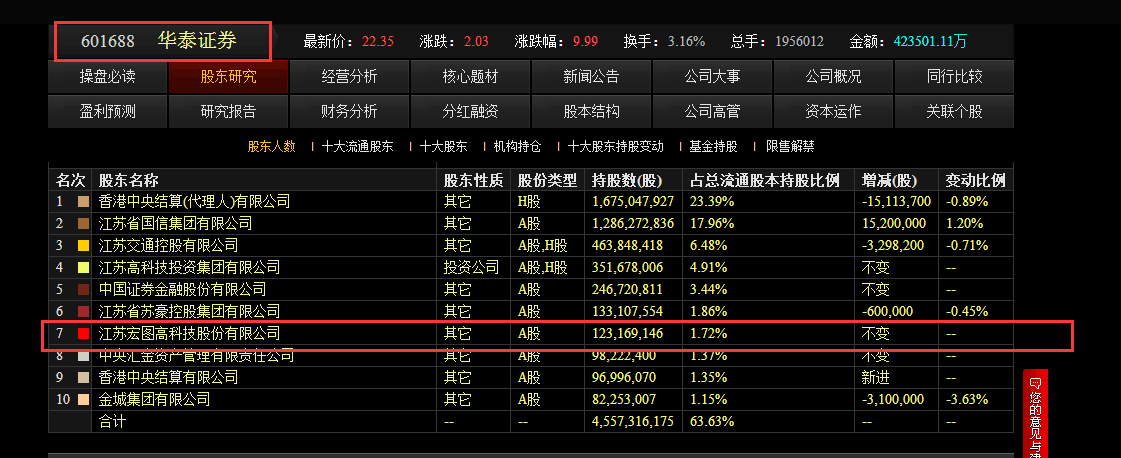Click the 占总流通股本持股比例 column header

[x=764, y=180]
